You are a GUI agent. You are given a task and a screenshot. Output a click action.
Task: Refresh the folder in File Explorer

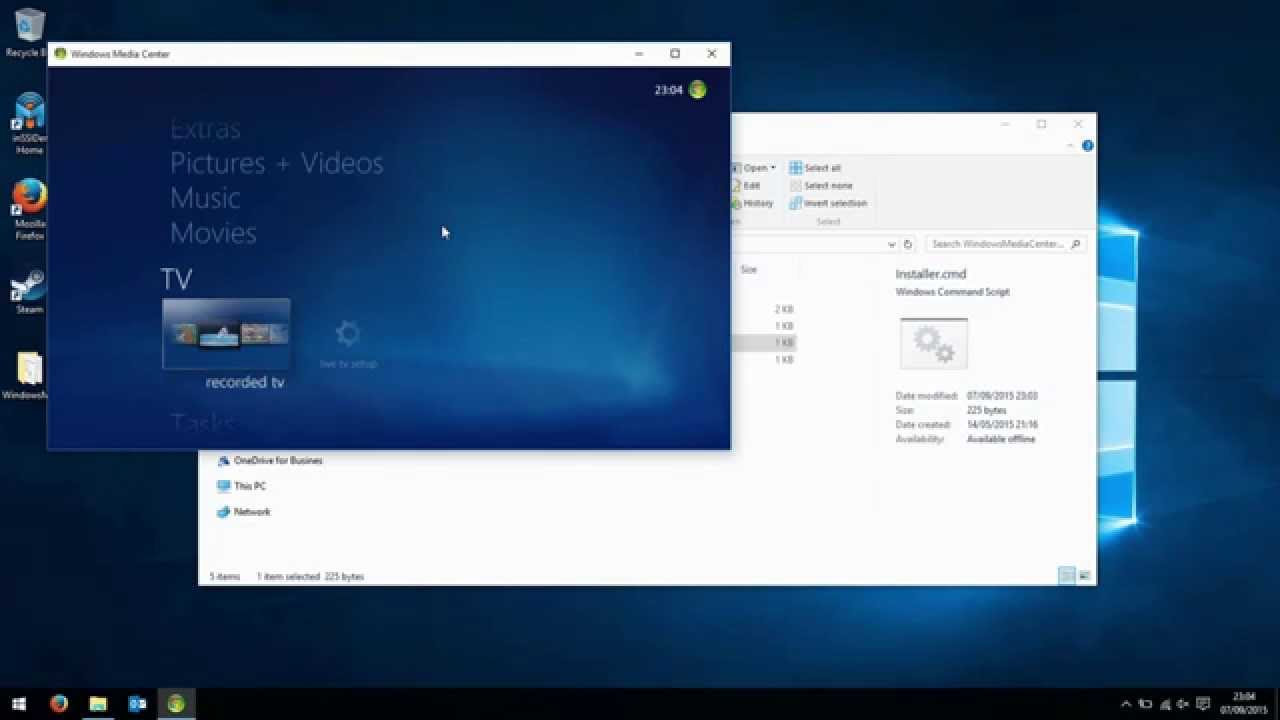(908, 244)
